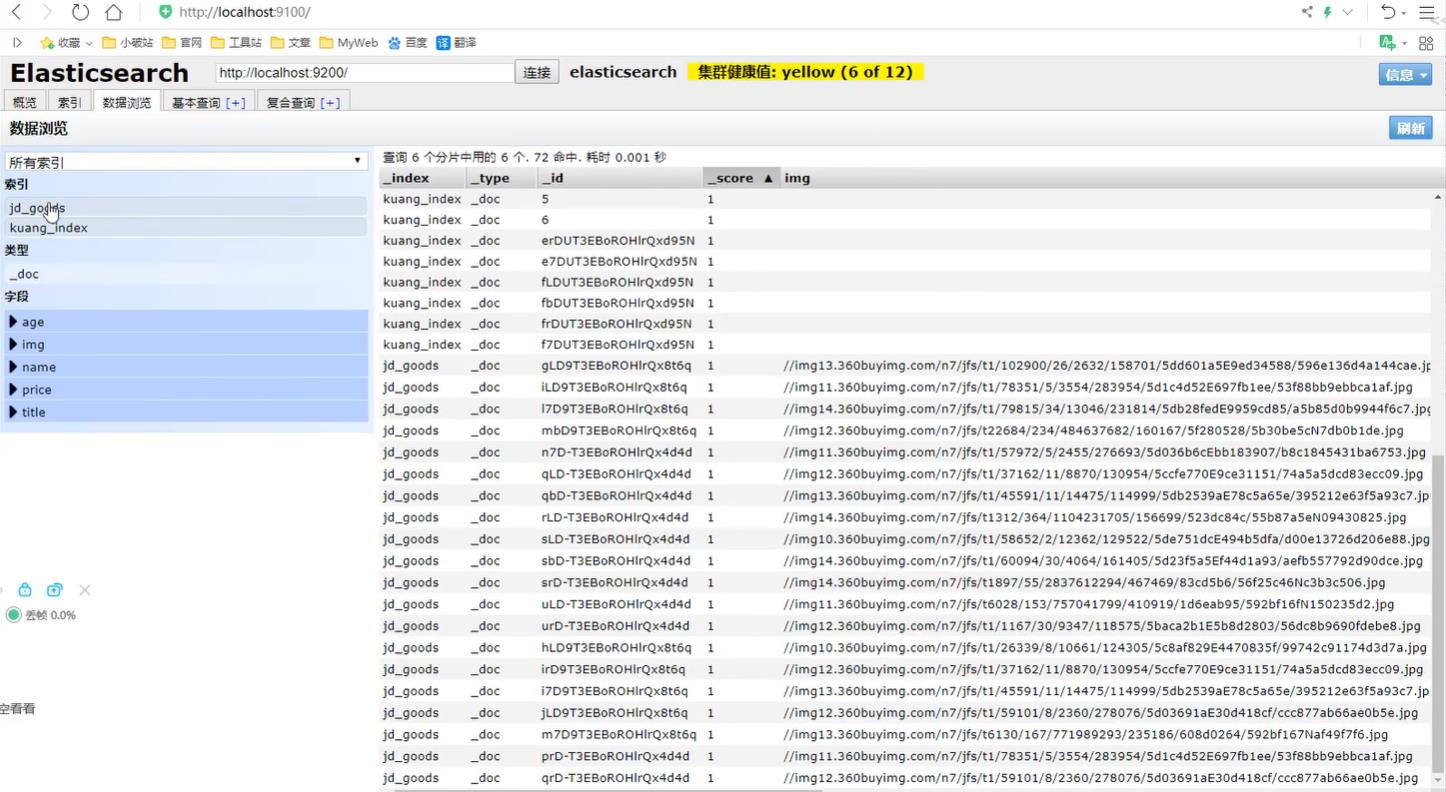The image size is (1446, 792).
Task: Click the green 丢帧 status indicator
Action: click(13, 615)
